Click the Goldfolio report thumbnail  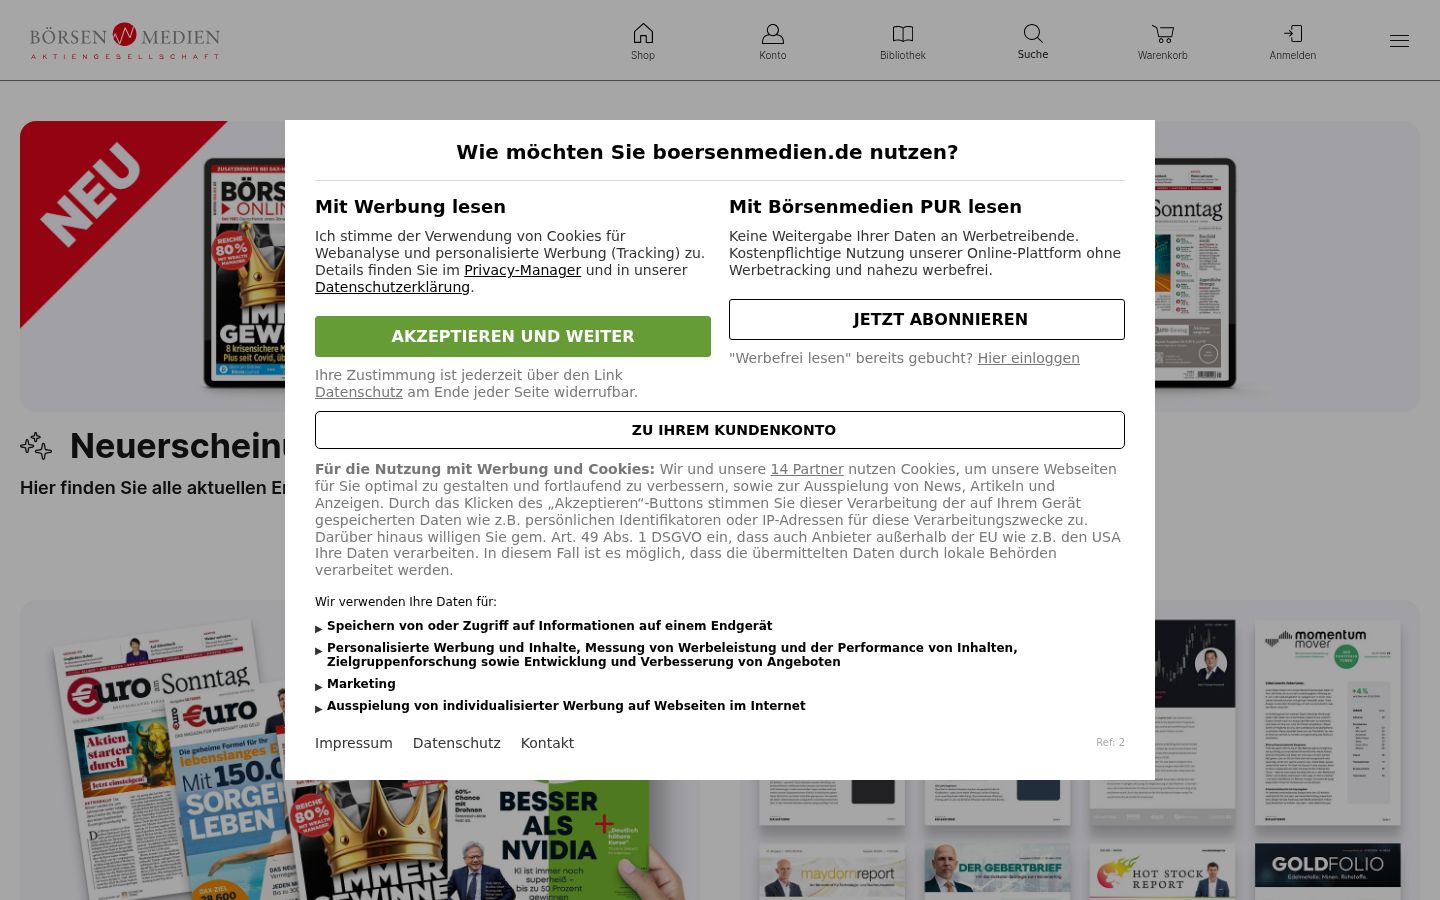(1328, 871)
